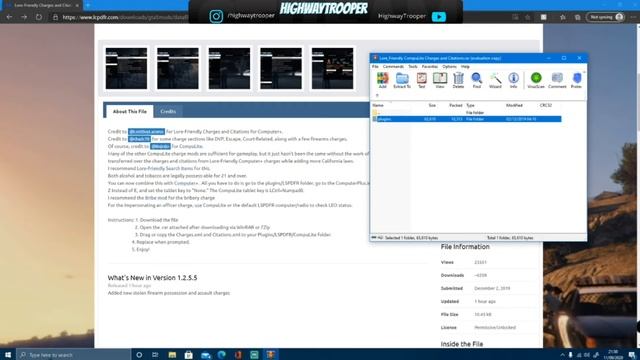Open the File menu in WinRAR
640x360 pixels.
[x=375, y=67]
